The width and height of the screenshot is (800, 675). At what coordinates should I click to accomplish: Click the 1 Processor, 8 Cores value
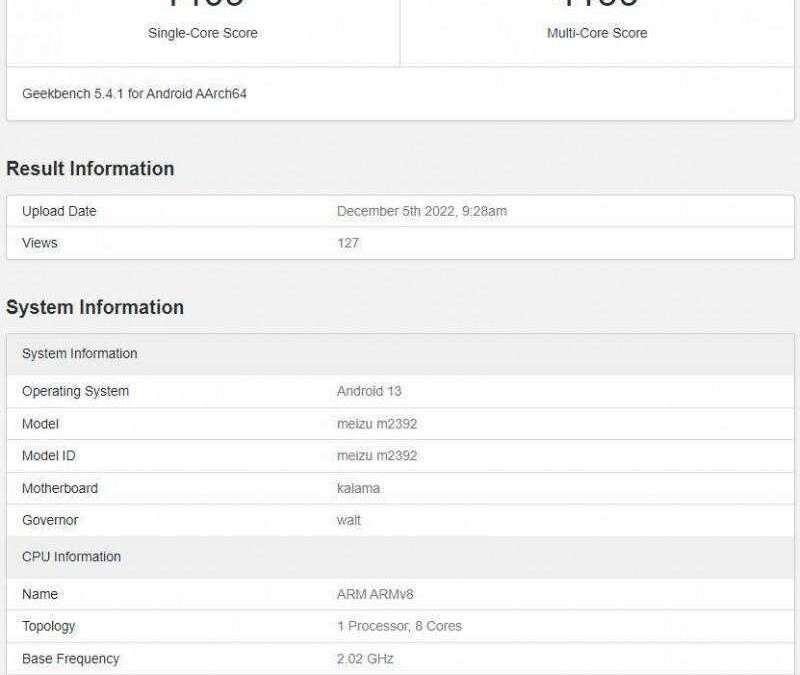coord(399,626)
